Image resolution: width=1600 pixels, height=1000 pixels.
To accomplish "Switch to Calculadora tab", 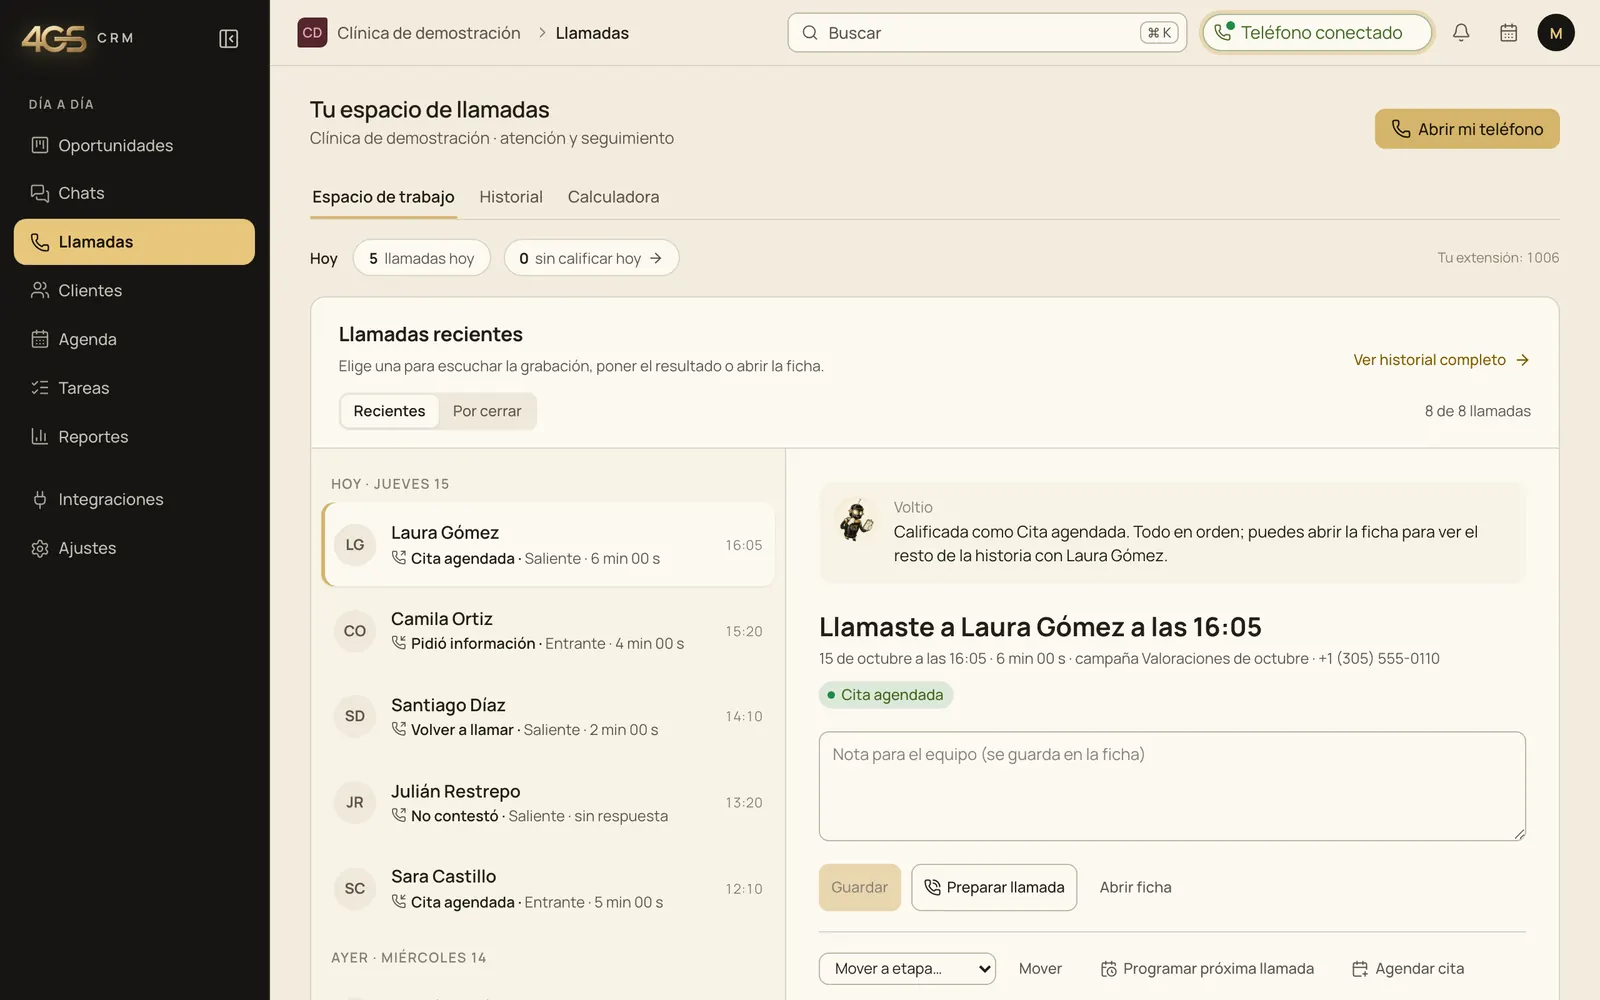I will [x=613, y=197].
